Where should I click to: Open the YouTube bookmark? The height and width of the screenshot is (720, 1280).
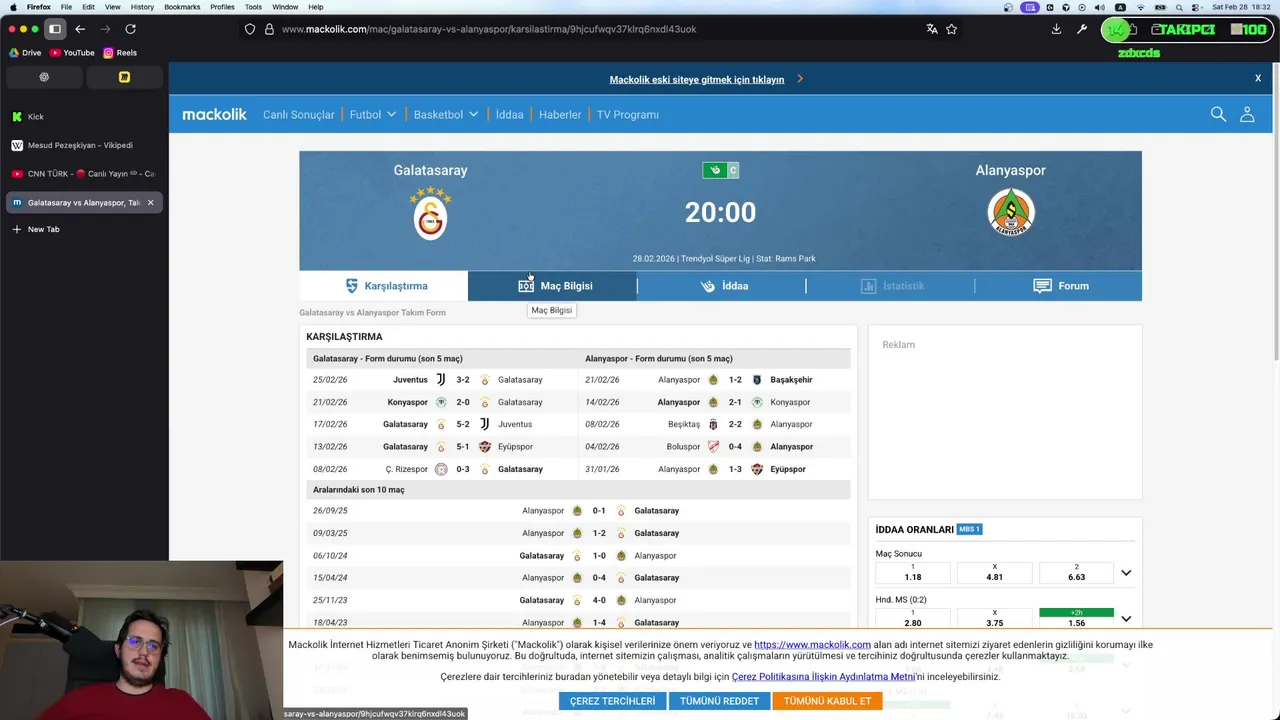click(72, 53)
